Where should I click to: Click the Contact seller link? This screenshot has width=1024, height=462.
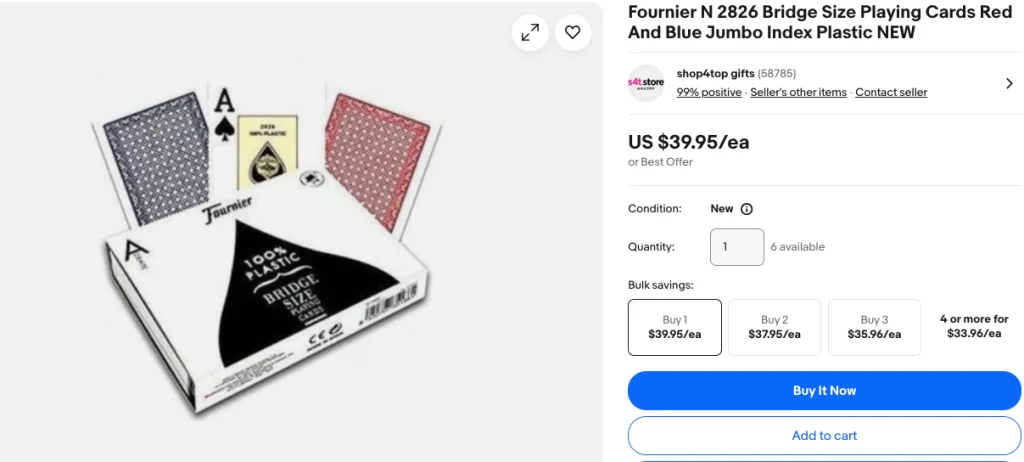[x=891, y=92]
